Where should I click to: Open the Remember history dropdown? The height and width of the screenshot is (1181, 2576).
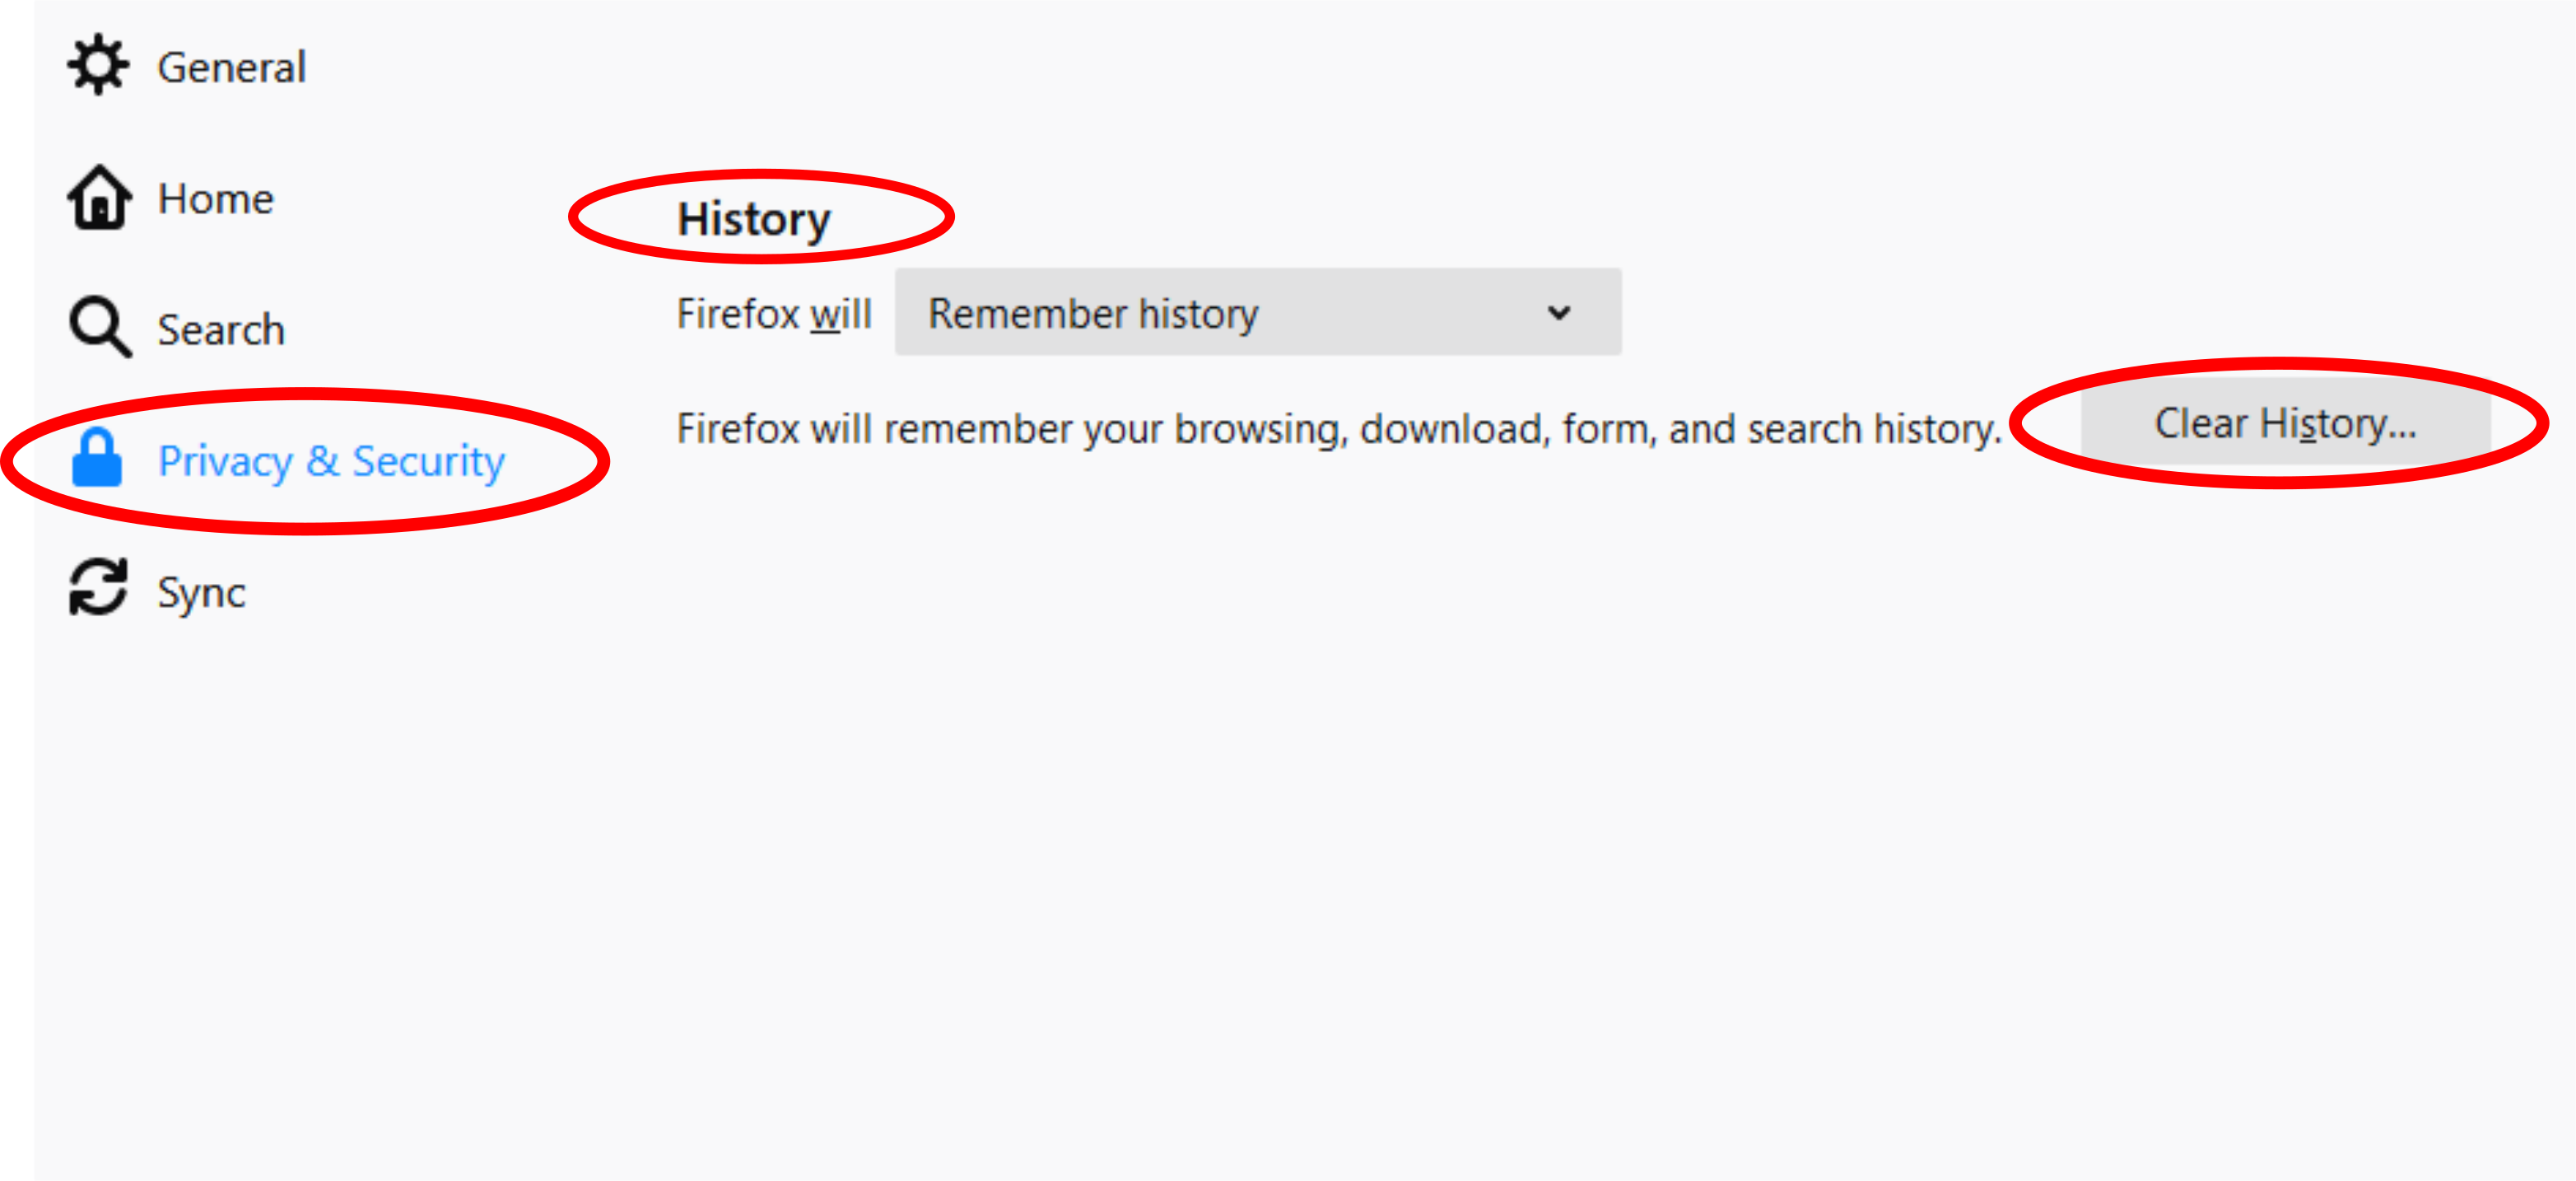click(x=1257, y=312)
